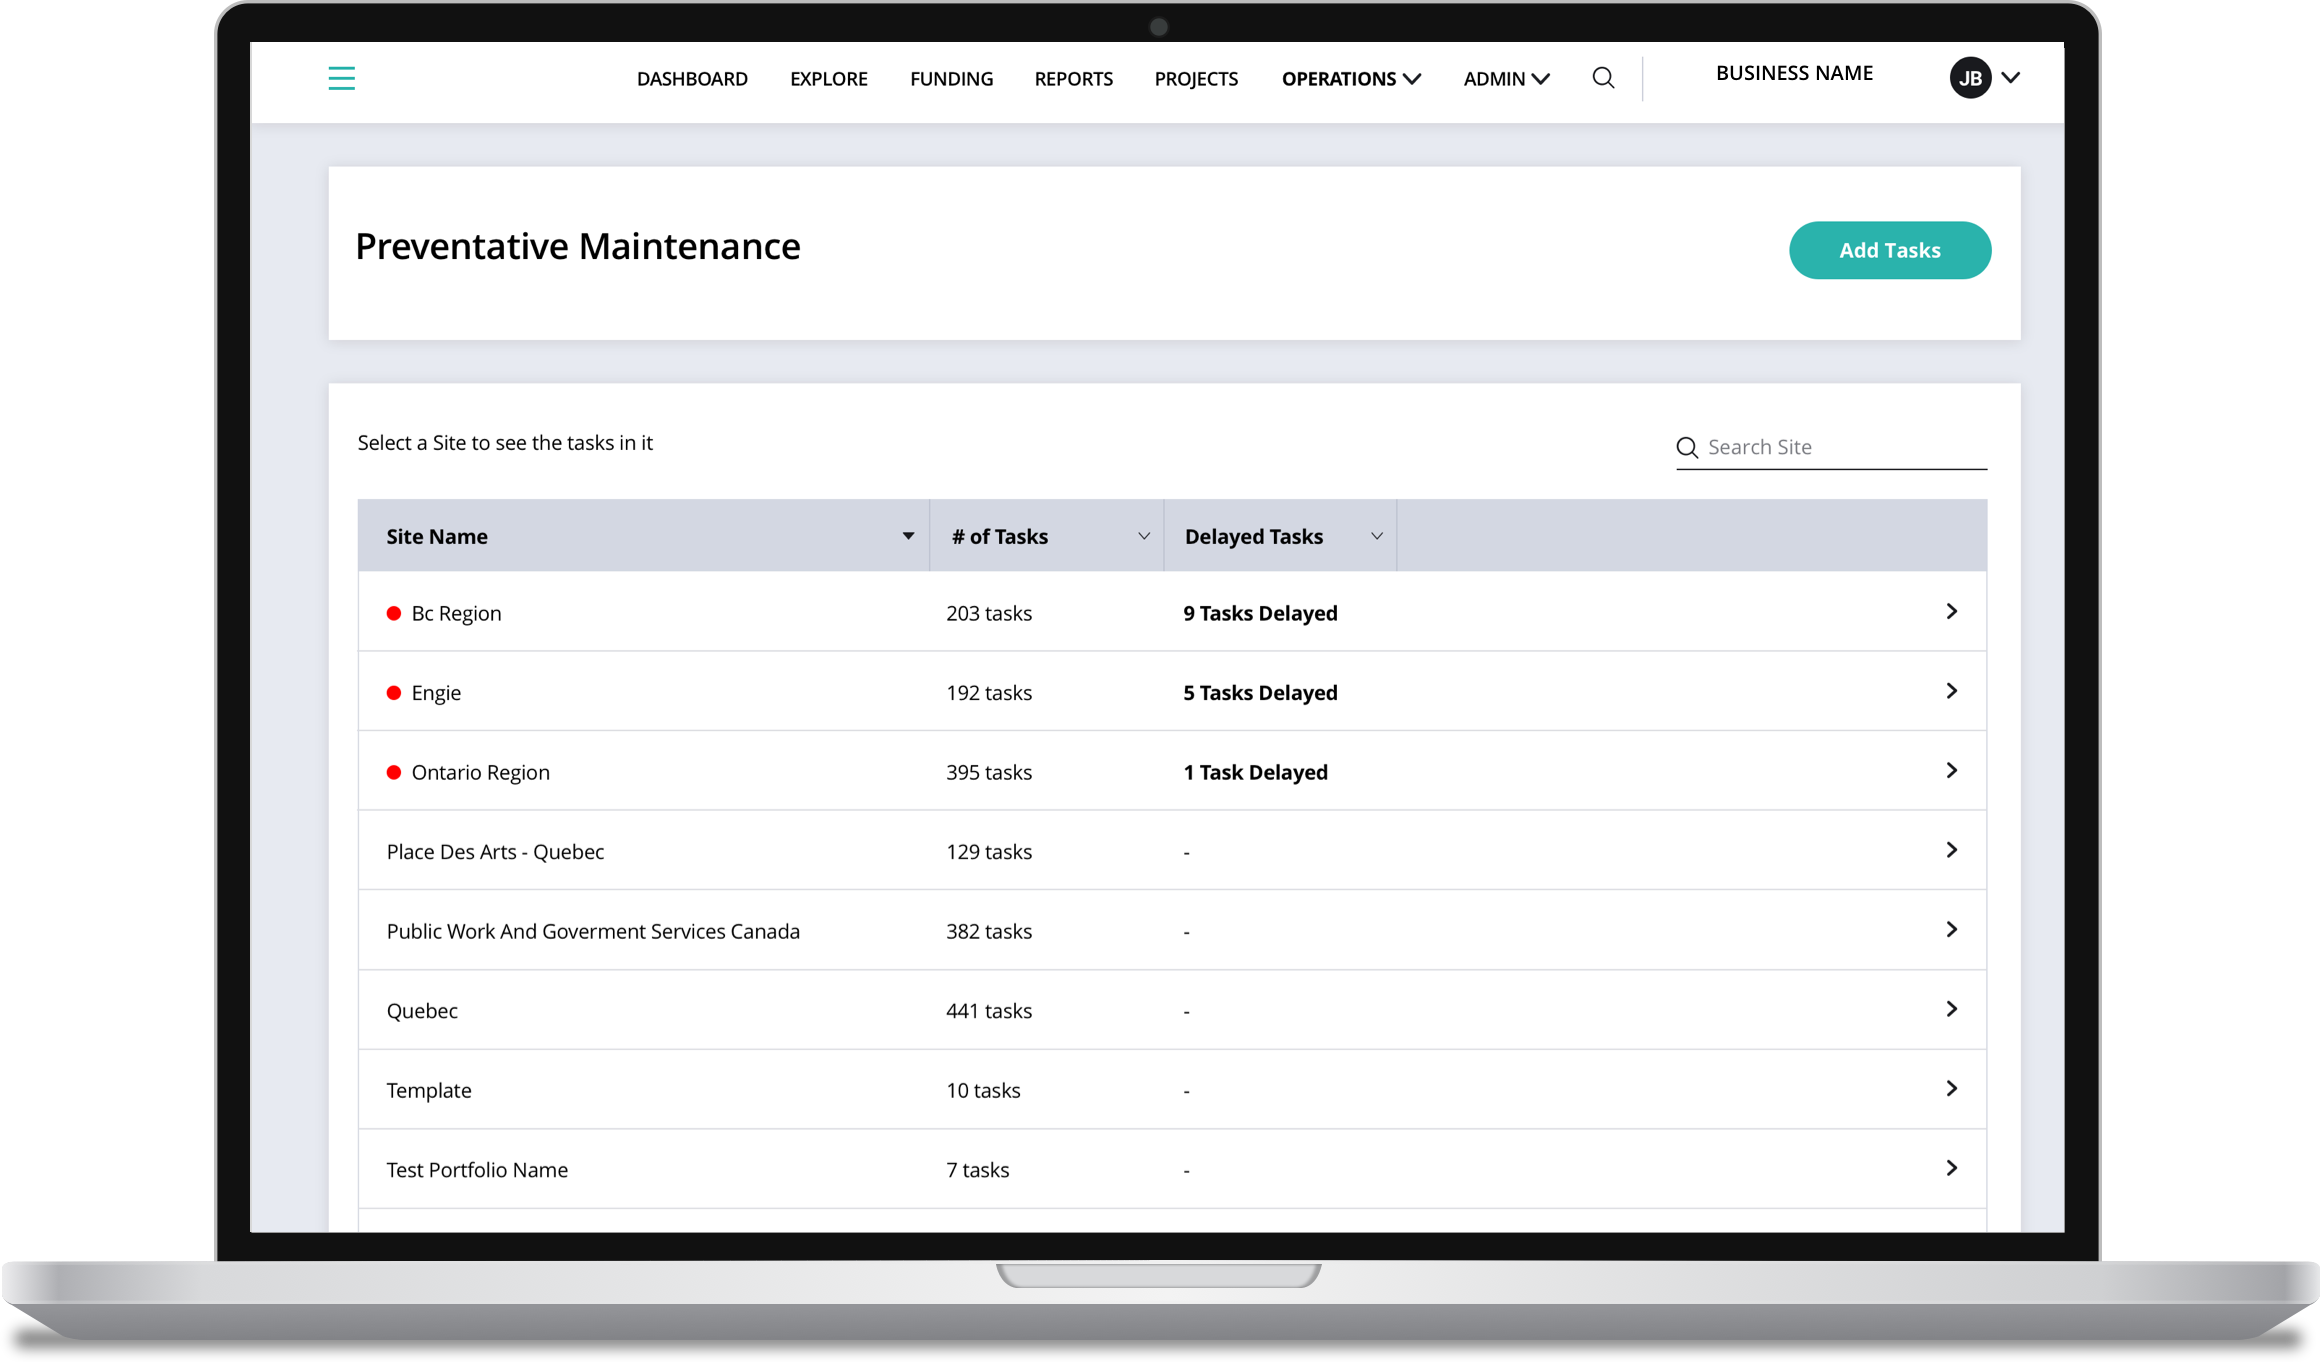Click the Delayed Tasks column sort toggle

(x=1375, y=537)
